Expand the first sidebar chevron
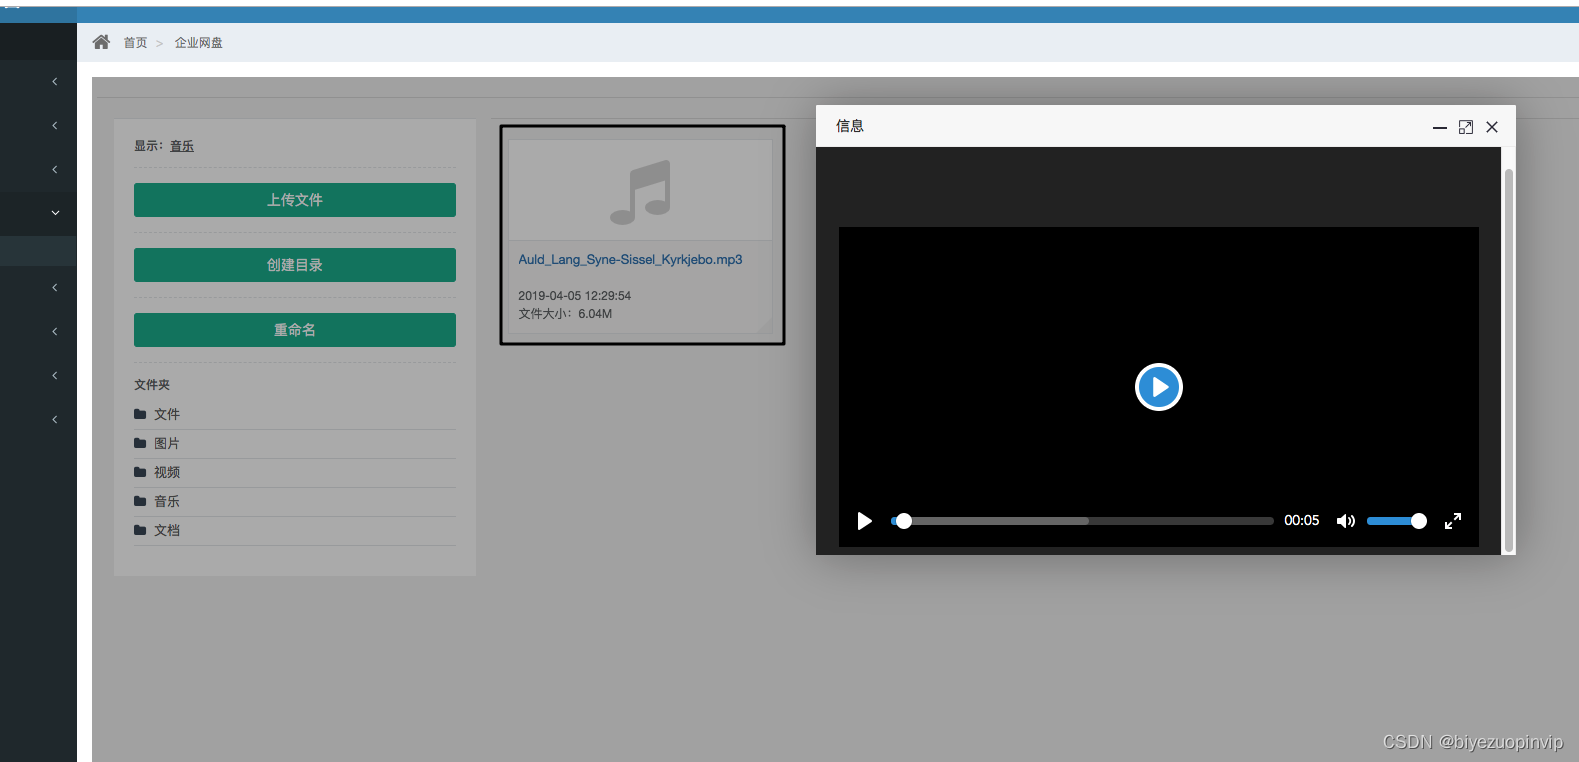Viewport: 1579px width, 762px height. point(55,81)
